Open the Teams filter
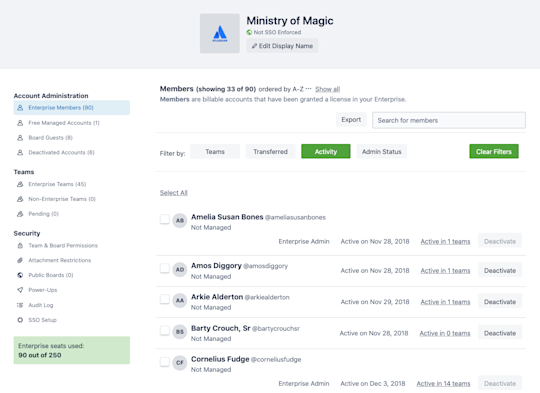 pos(215,152)
